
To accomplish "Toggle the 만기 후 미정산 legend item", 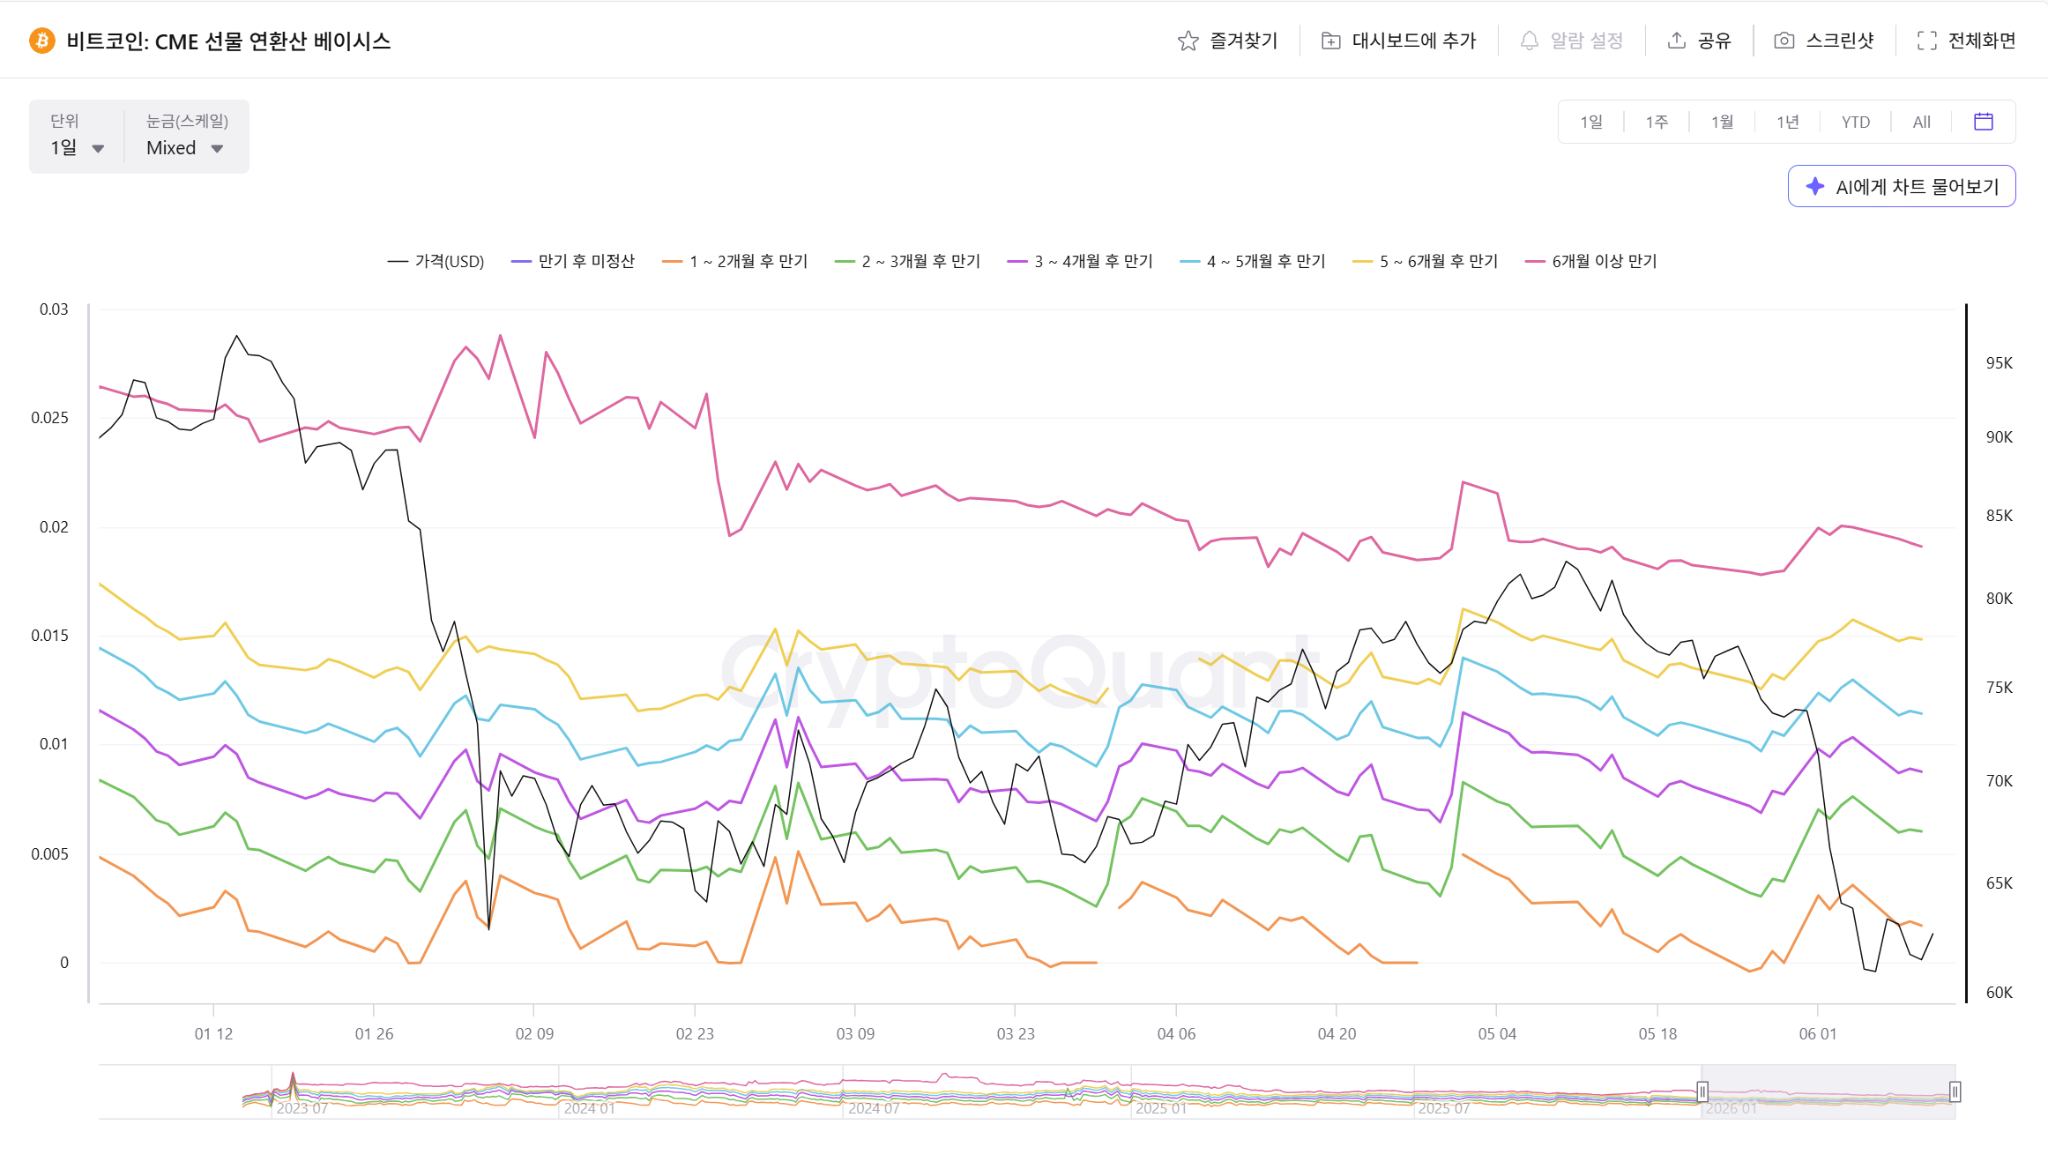I will (x=573, y=261).
